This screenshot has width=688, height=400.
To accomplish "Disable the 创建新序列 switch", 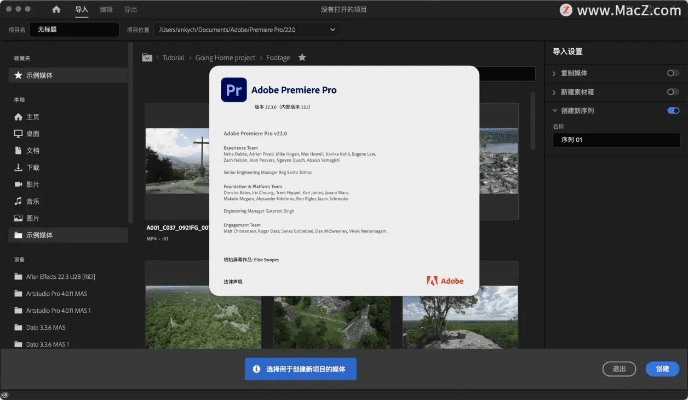I will click(x=672, y=110).
